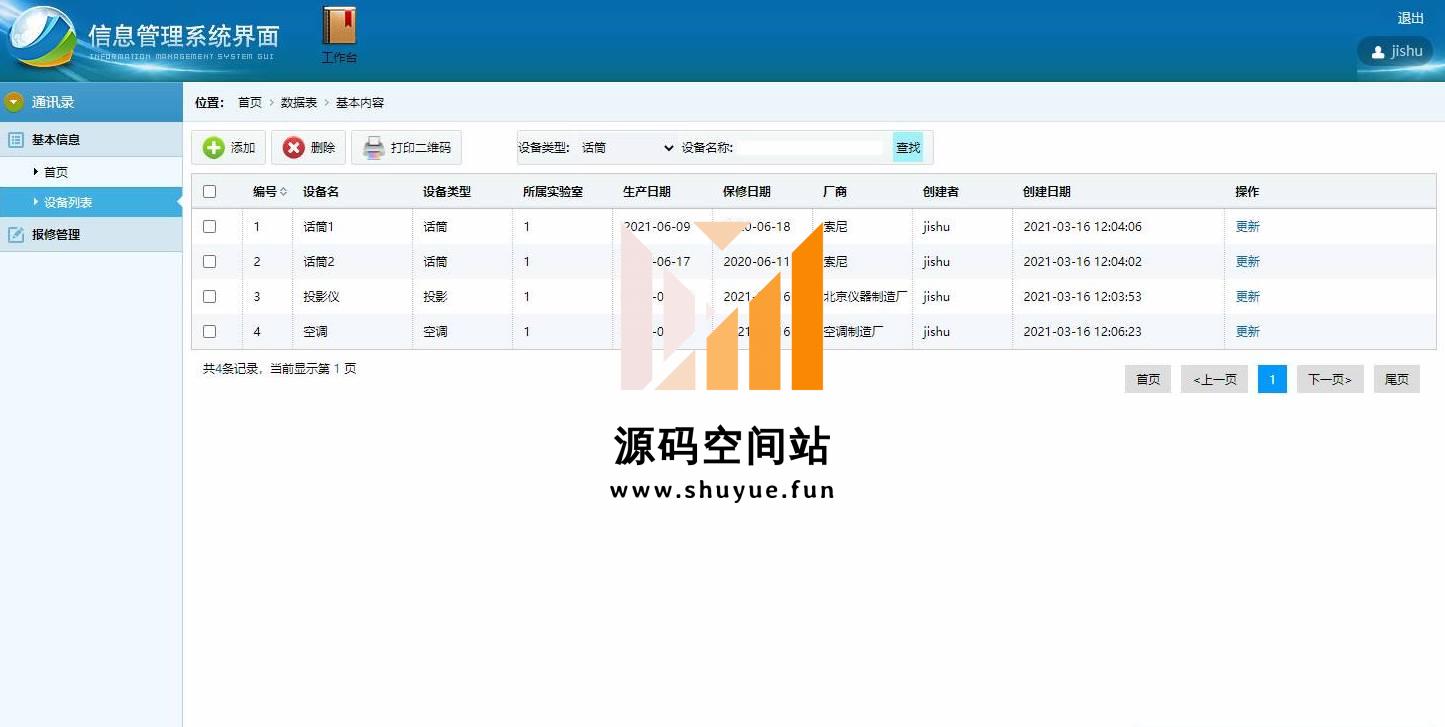Screen dimensions: 1445x727
Task: Click the 北京仪器制造厂 manufacturer cell
Action: click(x=865, y=297)
